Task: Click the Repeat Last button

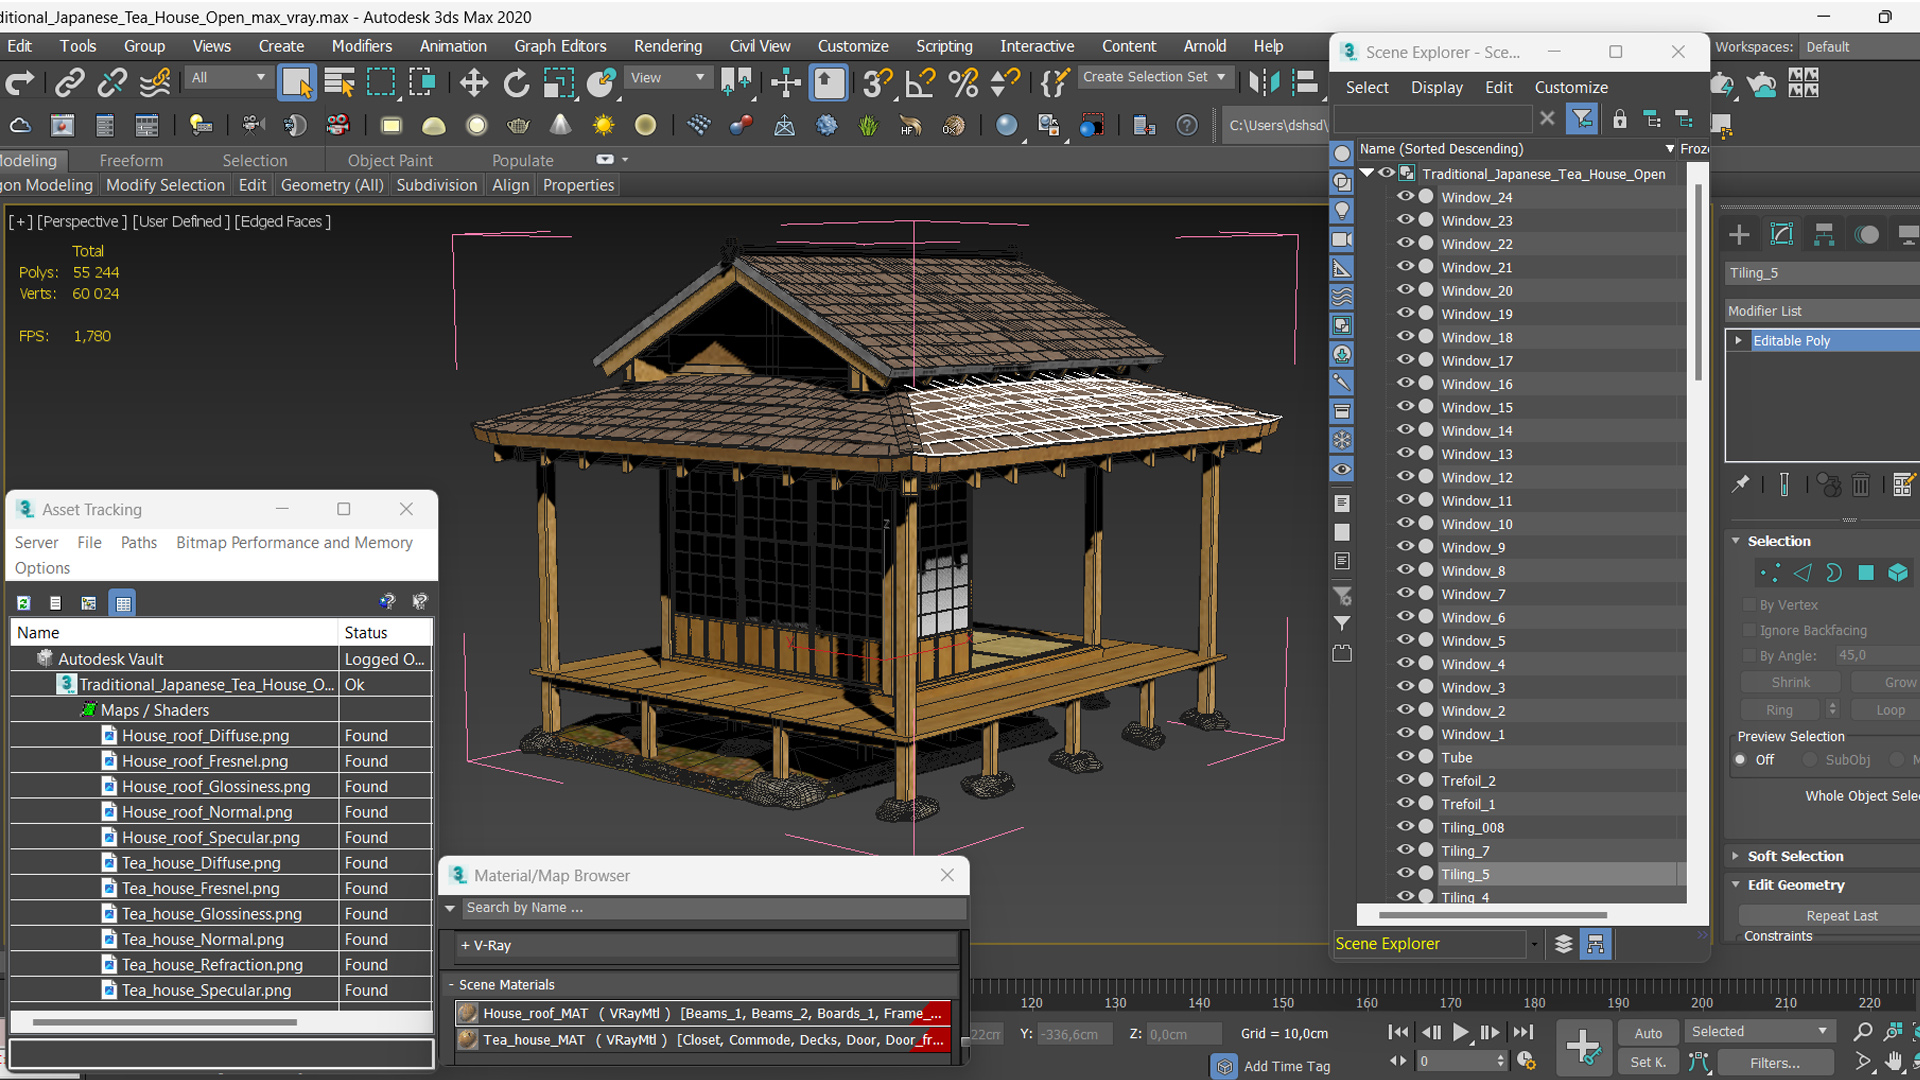Action: click(x=1841, y=916)
